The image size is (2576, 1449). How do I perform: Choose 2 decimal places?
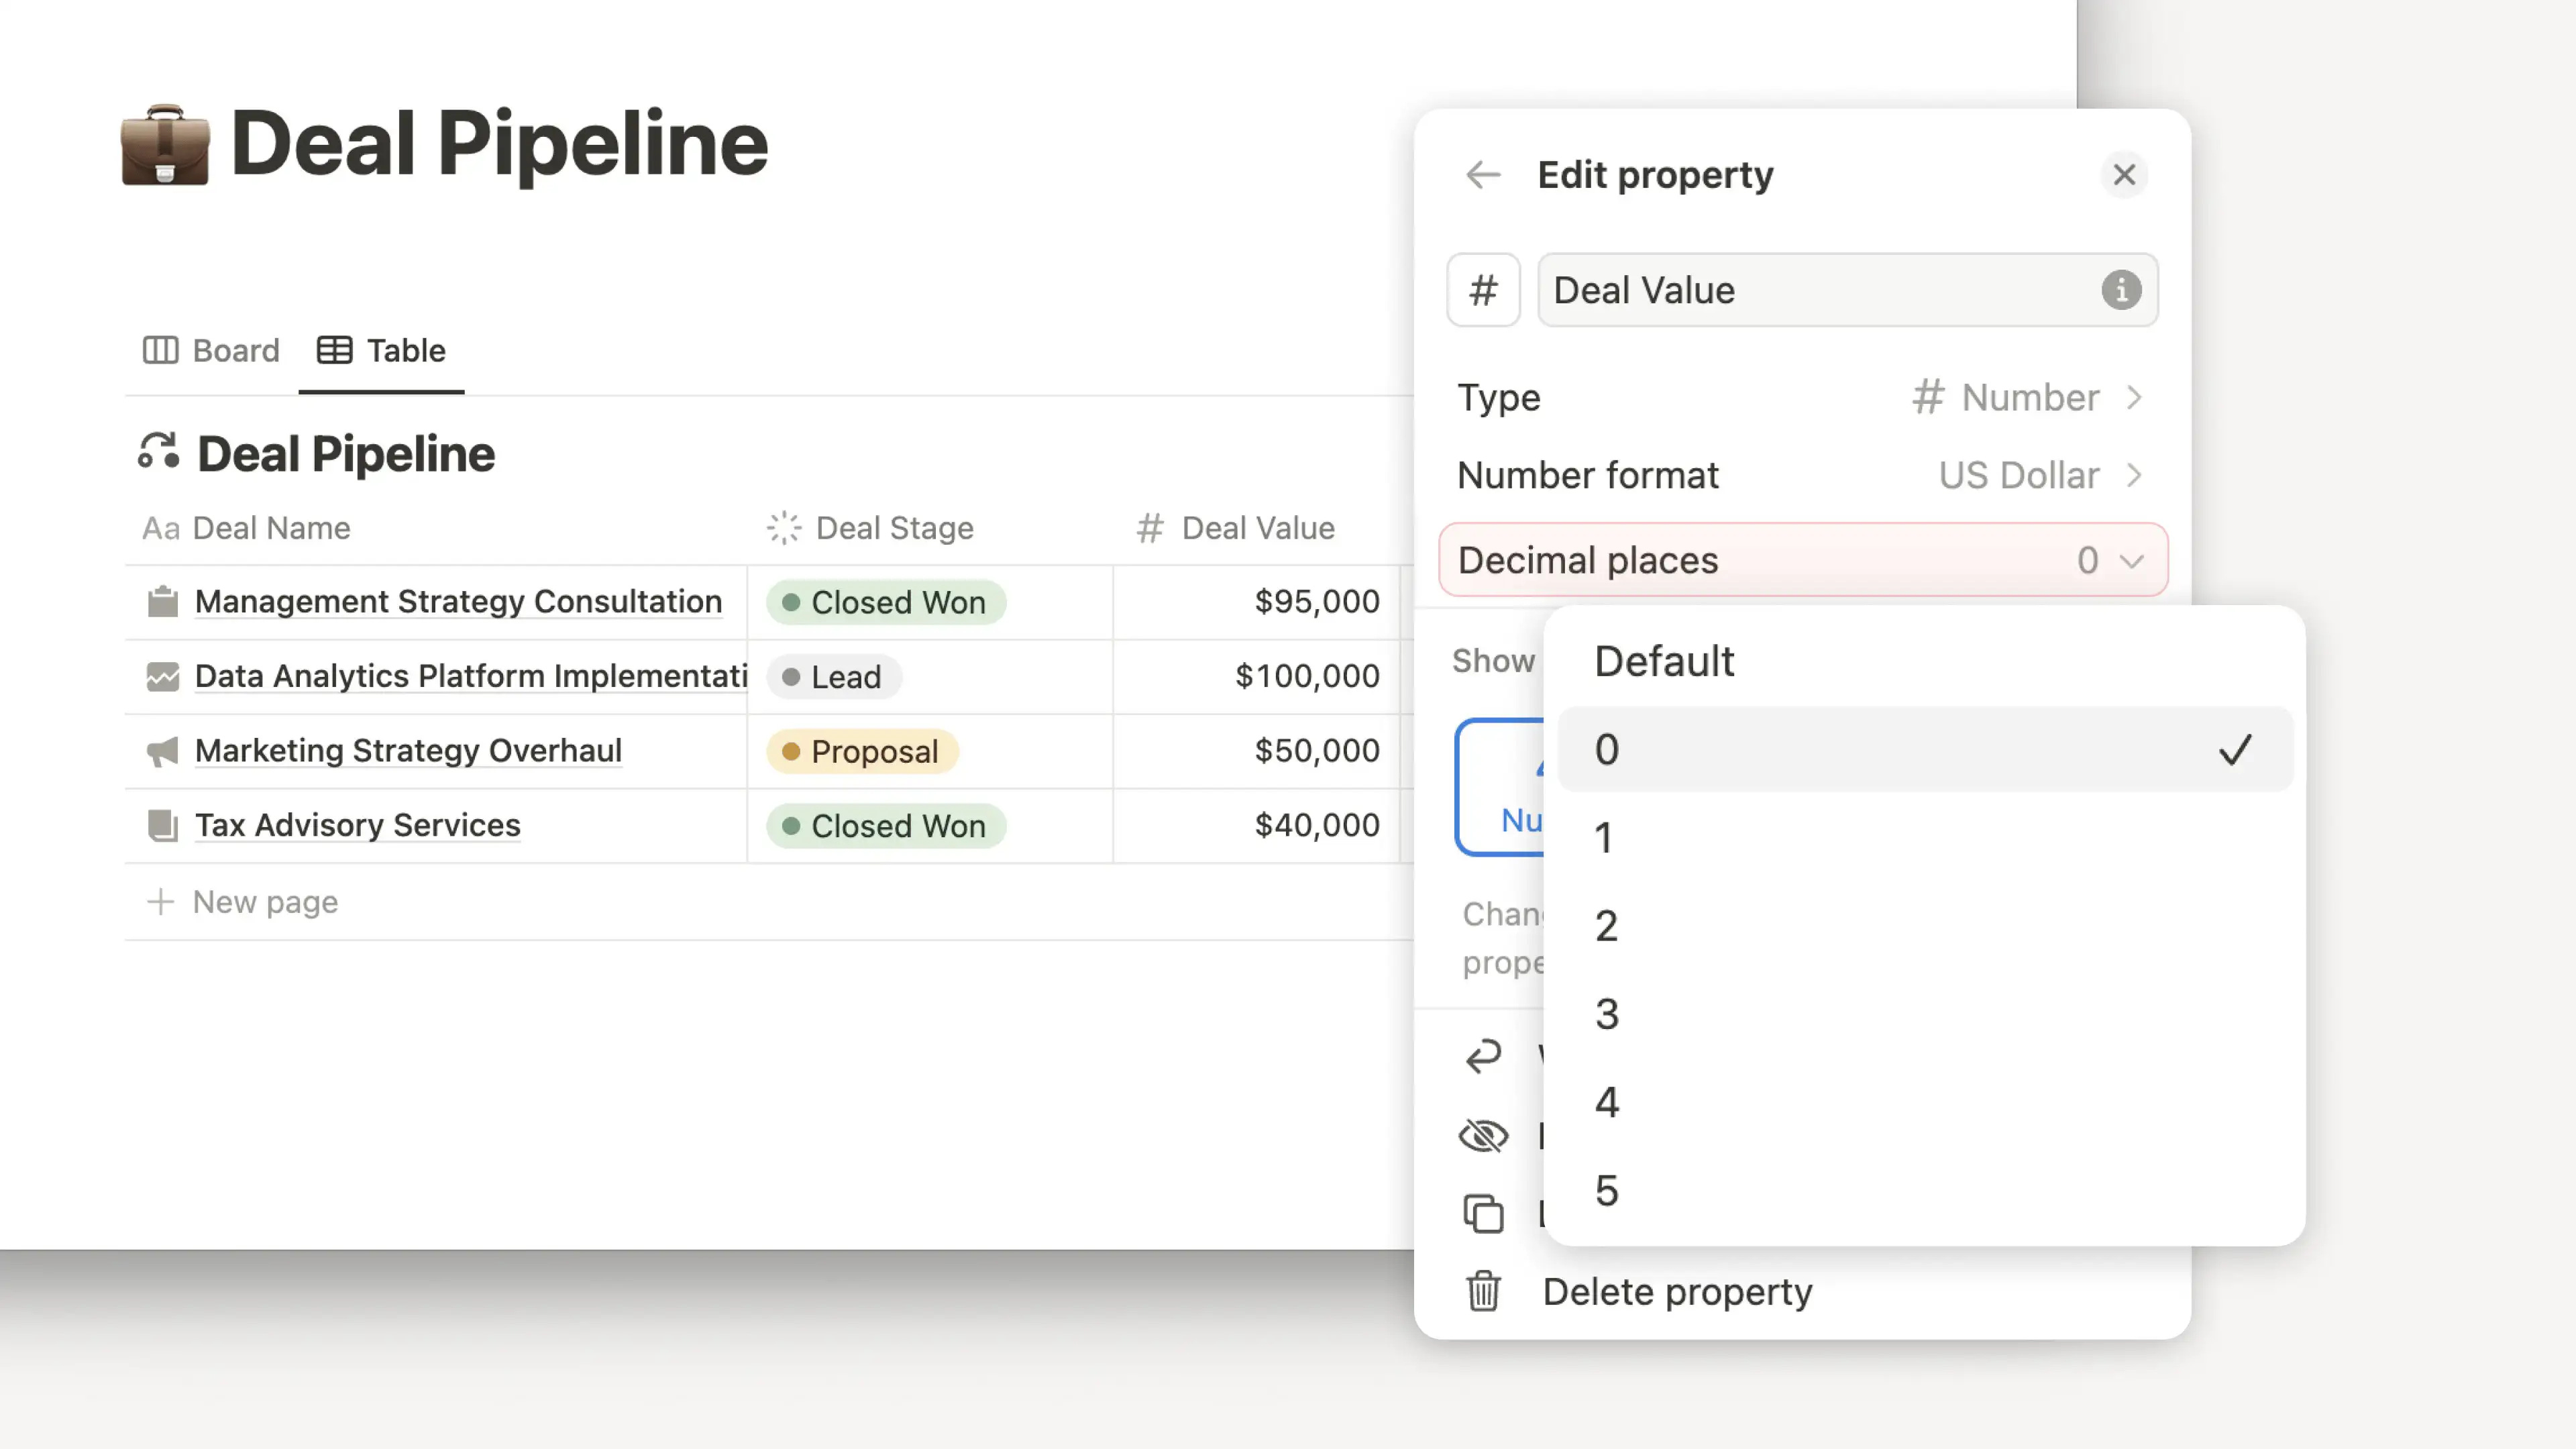coord(1924,926)
